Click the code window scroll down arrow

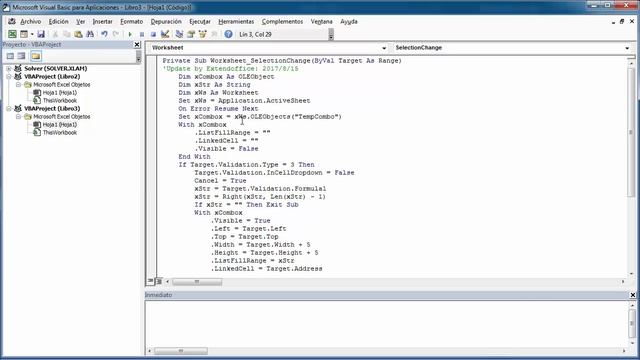pos(631,273)
